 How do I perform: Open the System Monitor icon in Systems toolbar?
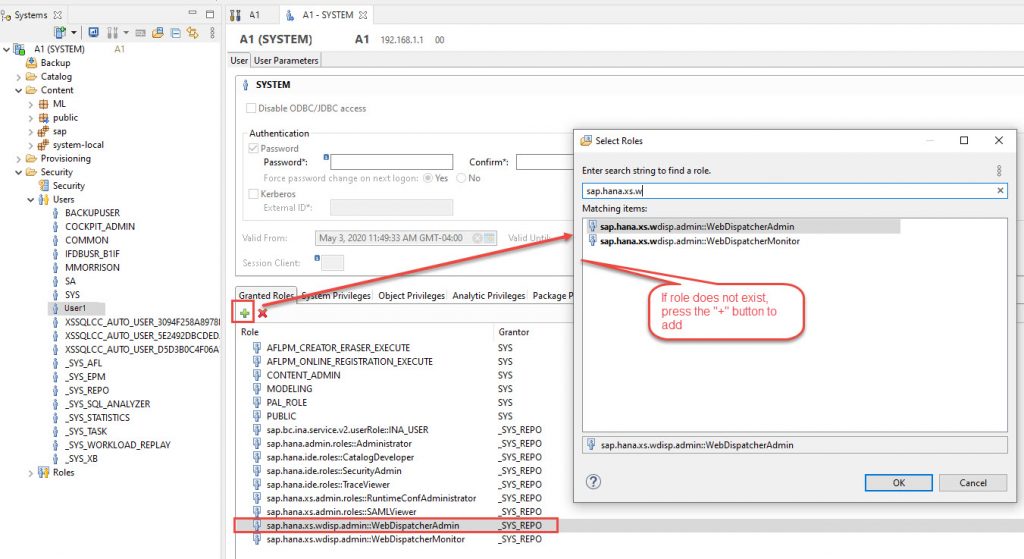click(x=93, y=32)
